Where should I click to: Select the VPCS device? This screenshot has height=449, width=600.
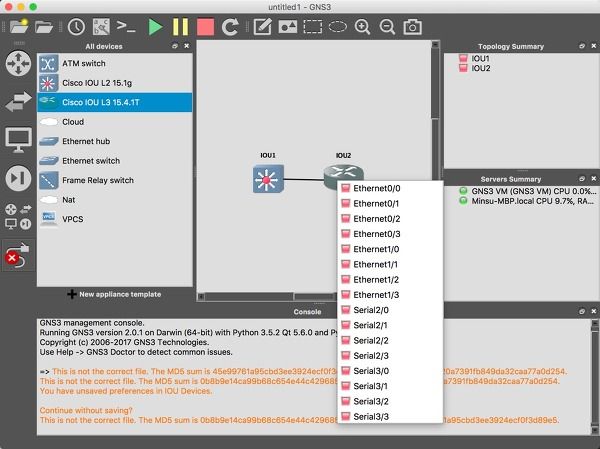(115, 219)
